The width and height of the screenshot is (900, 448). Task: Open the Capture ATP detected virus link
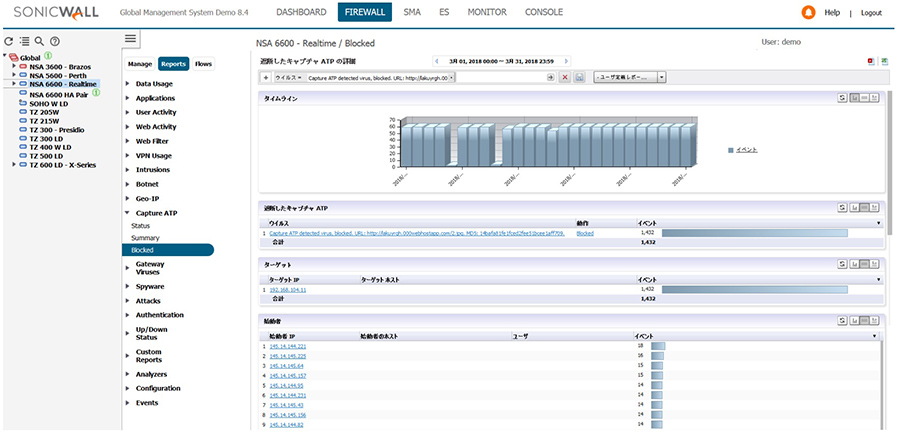click(x=417, y=233)
